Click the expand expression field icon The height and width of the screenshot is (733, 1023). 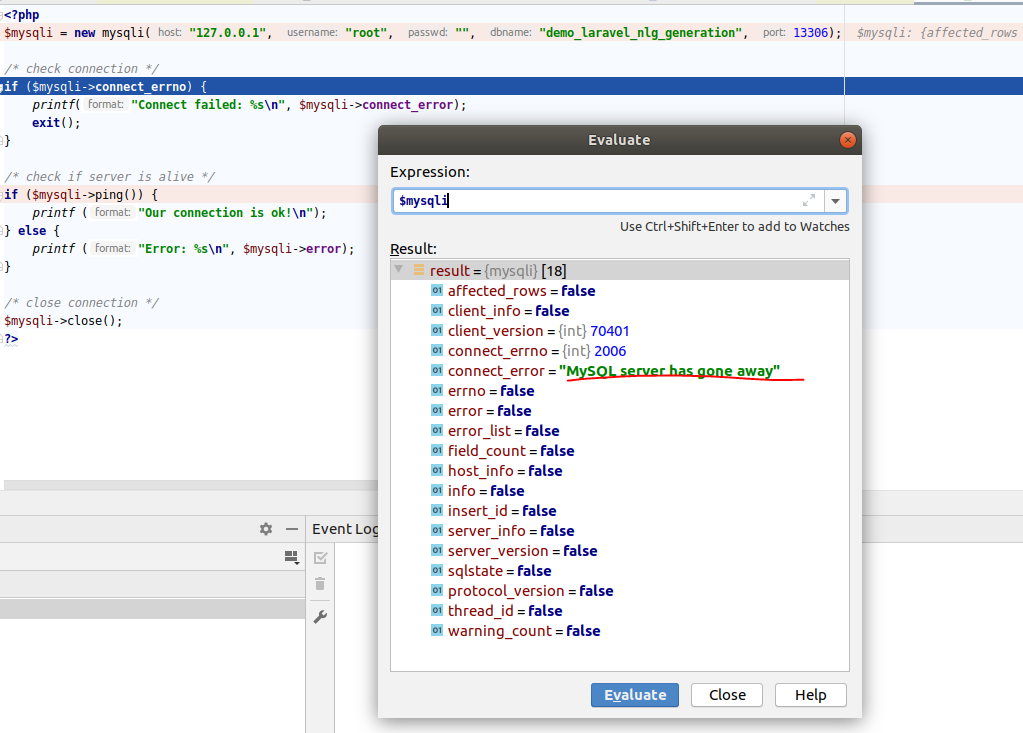809,200
